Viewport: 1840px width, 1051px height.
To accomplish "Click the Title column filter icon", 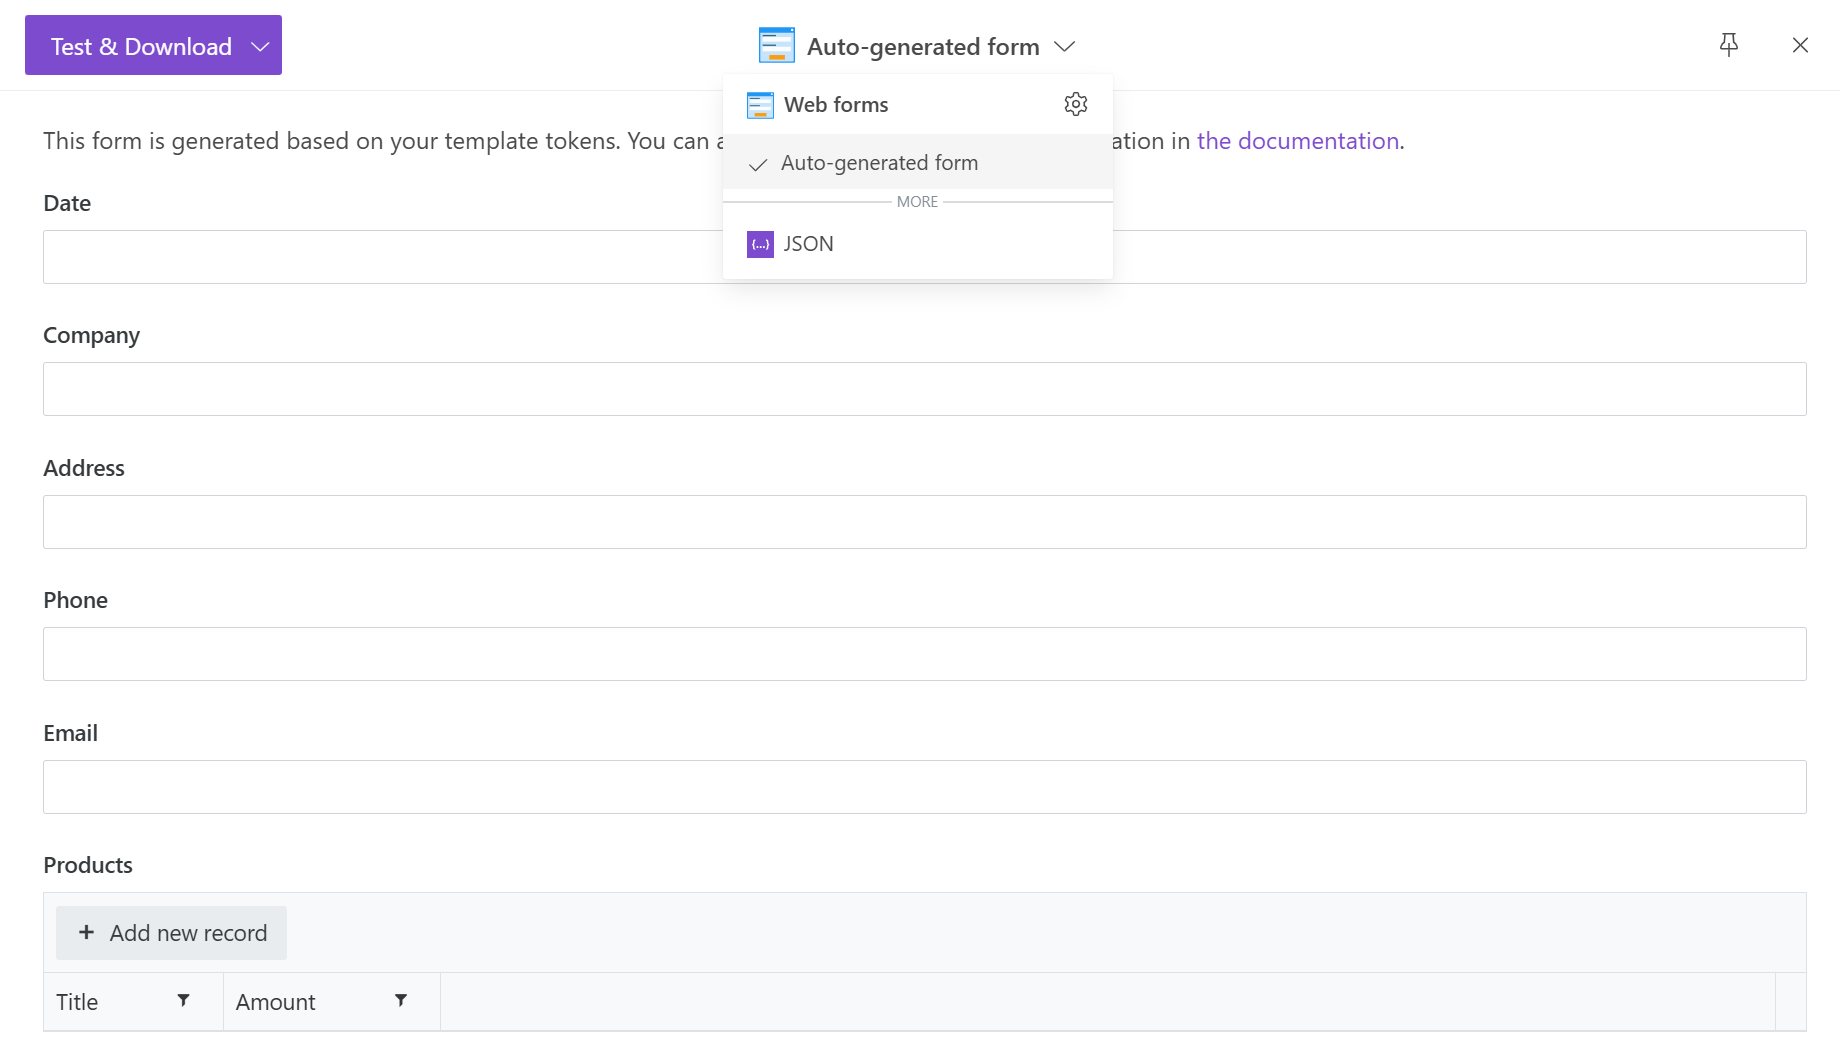I will tap(184, 1000).
